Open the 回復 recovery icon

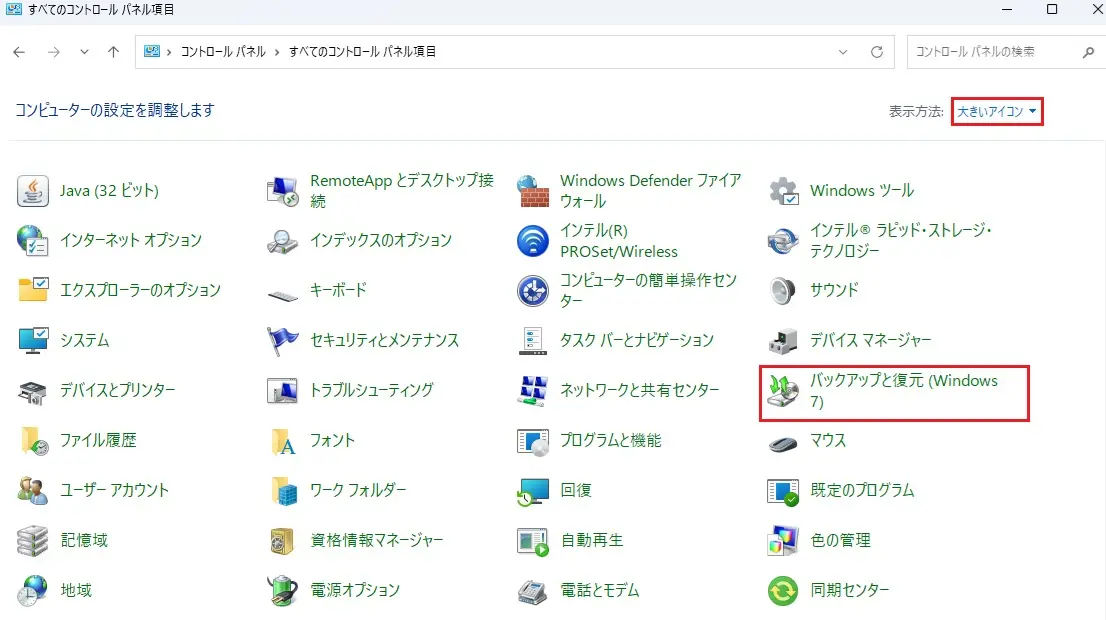533,492
